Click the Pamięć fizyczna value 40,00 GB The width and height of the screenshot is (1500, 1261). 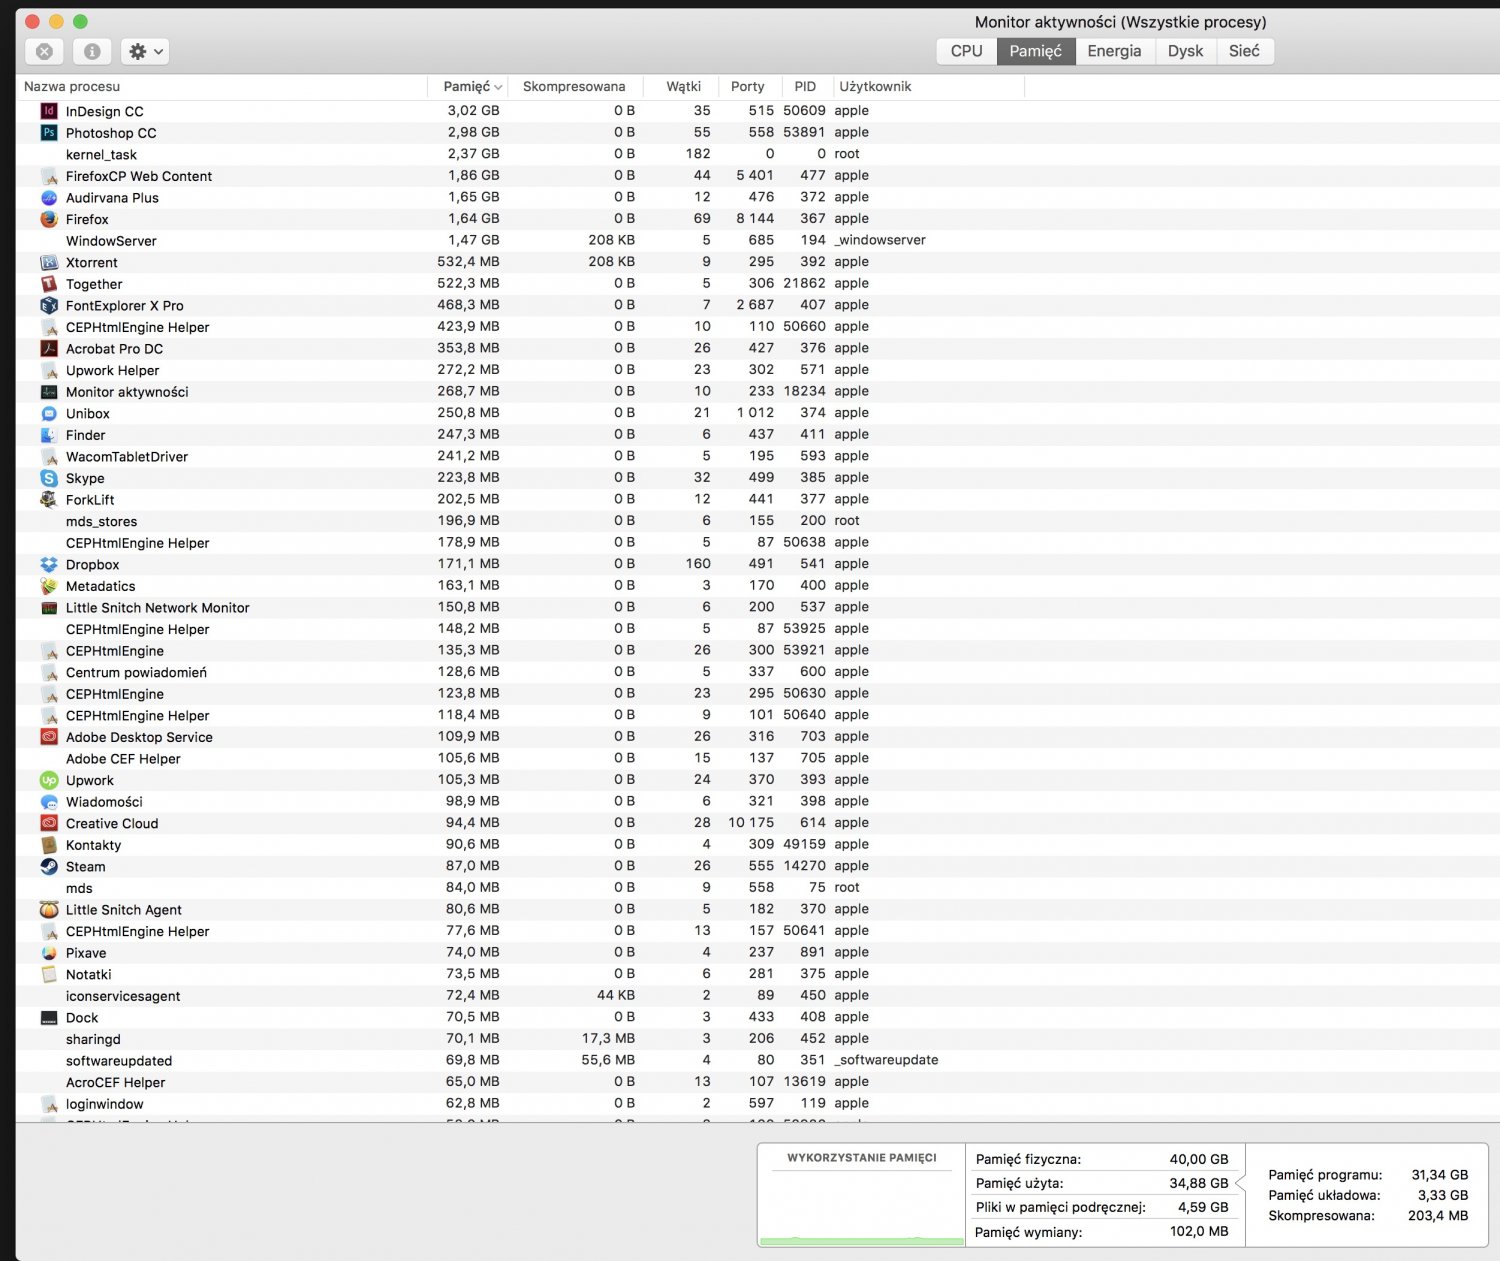tap(1199, 1160)
